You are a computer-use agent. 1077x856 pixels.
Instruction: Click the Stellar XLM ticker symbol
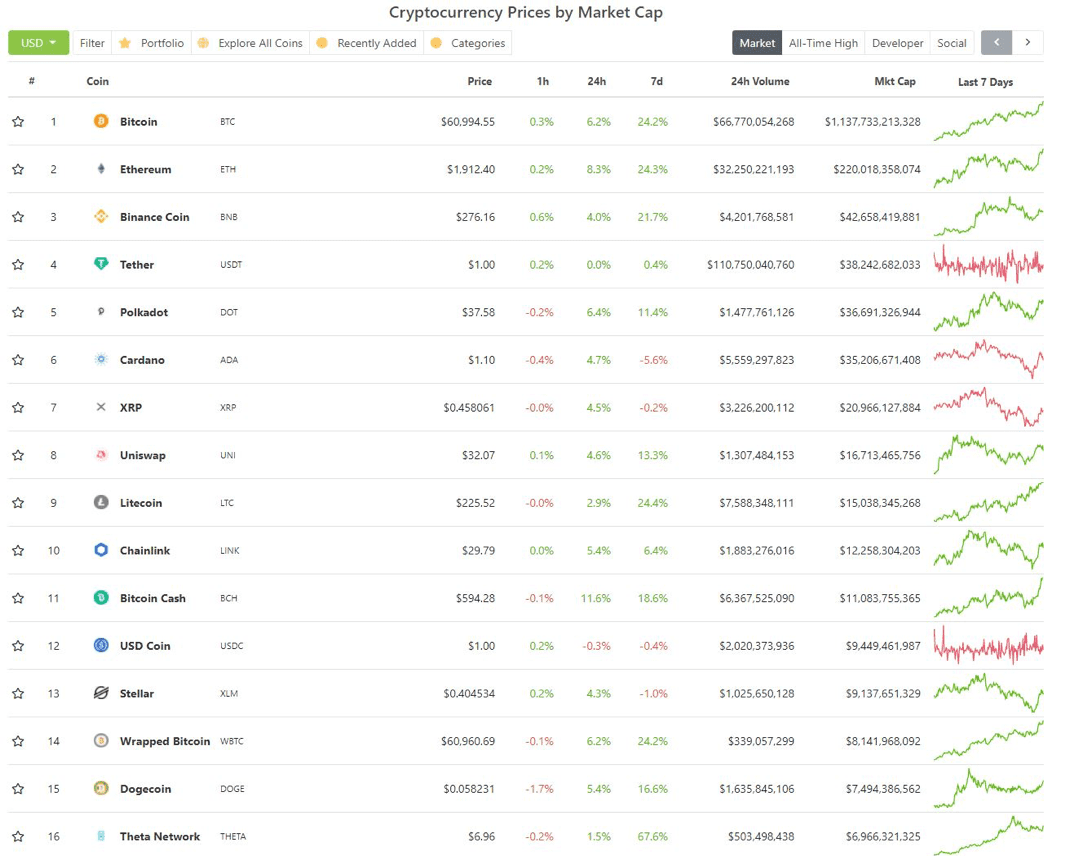[x=229, y=694]
